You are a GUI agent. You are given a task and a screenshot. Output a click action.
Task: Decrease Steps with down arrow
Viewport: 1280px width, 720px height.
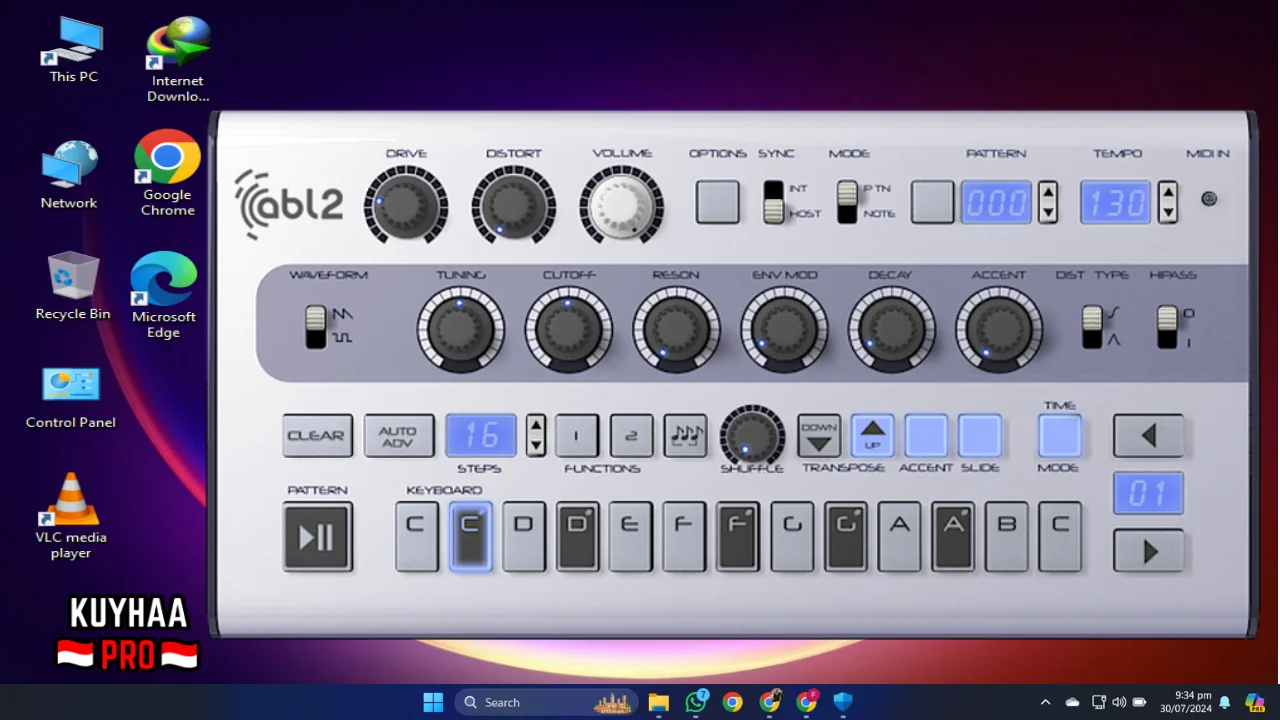coord(536,446)
